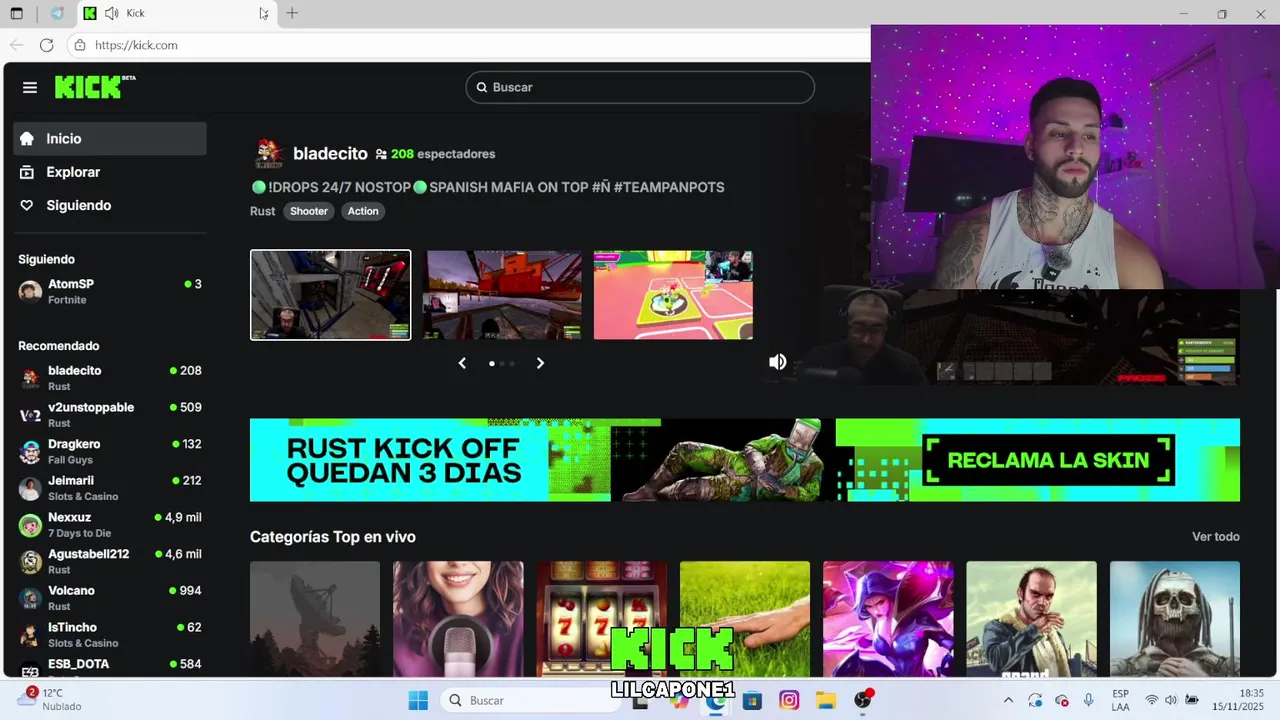Click Ver todo for top categories
The height and width of the screenshot is (720, 1280).
point(1215,537)
